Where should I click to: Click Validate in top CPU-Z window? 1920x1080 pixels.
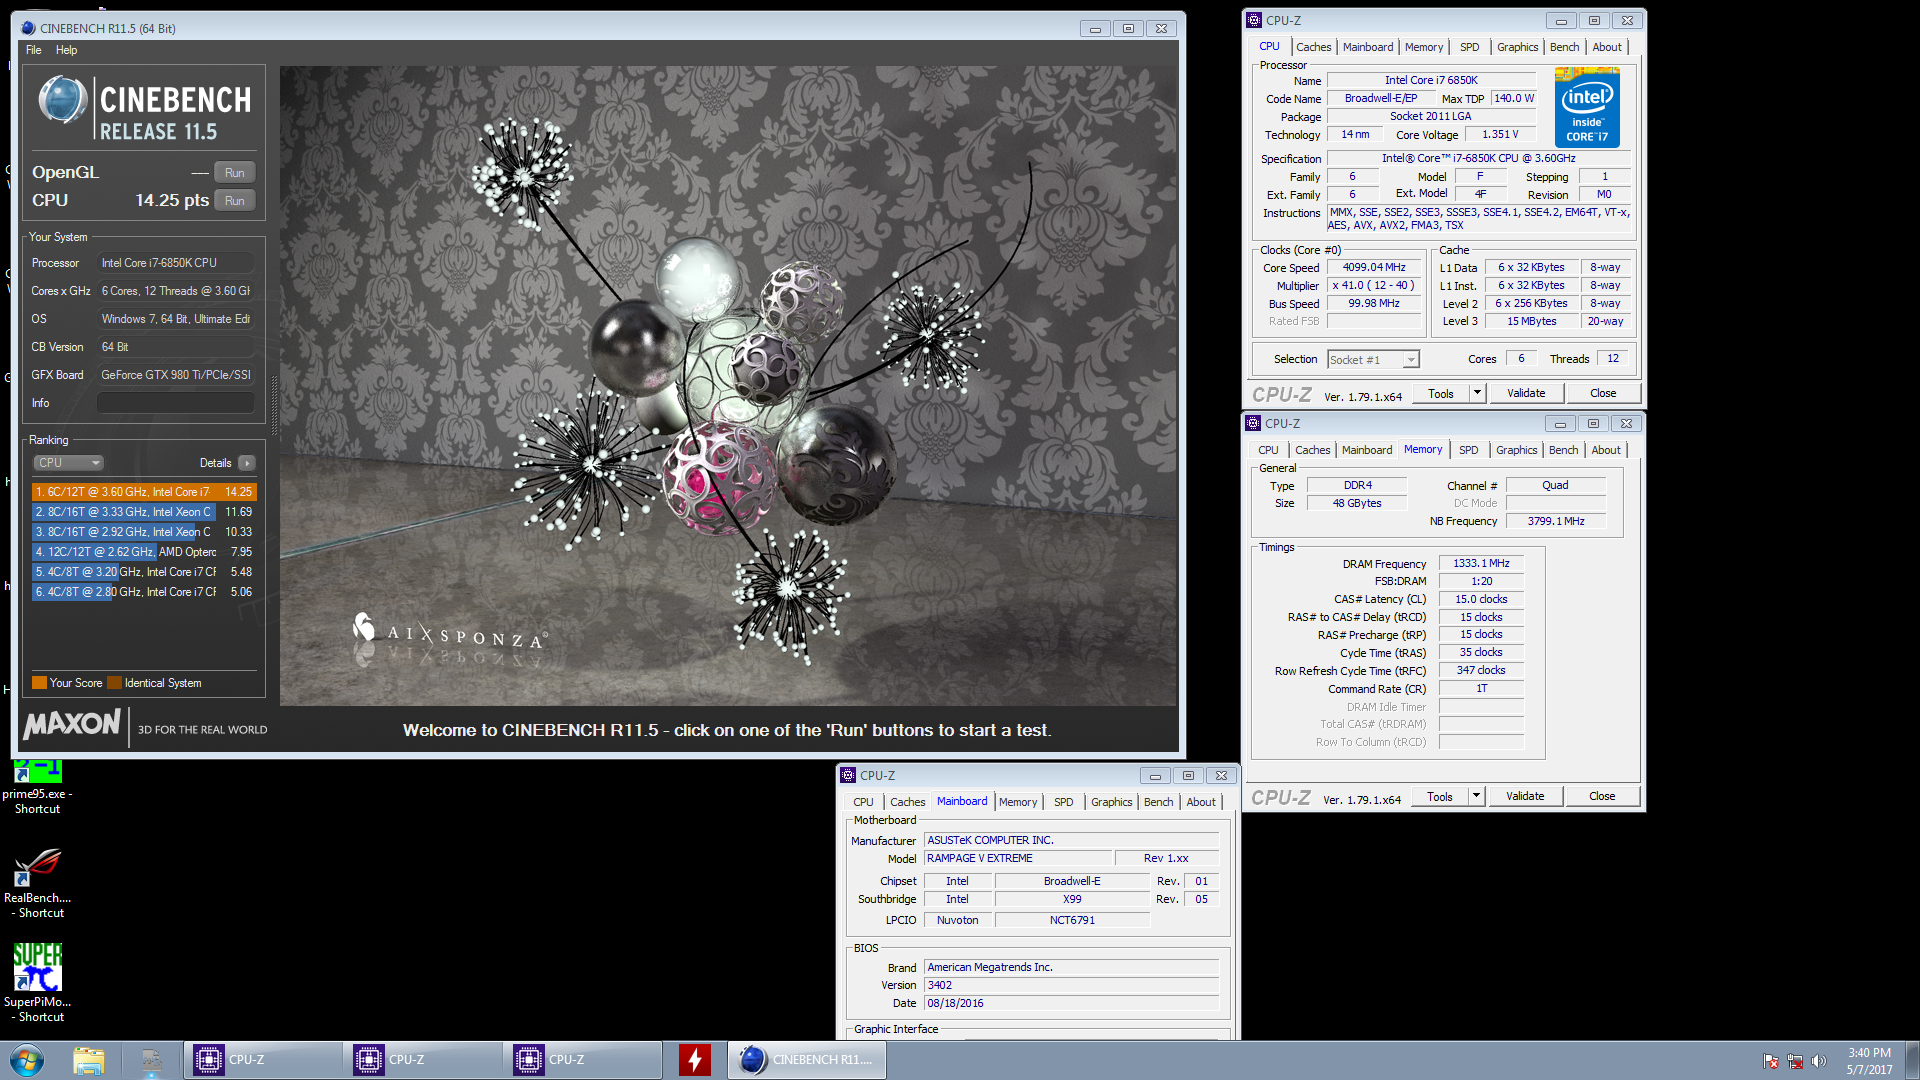pos(1526,394)
